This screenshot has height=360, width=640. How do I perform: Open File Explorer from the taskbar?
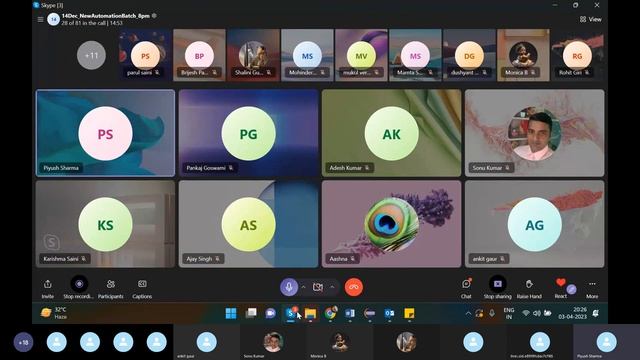coord(310,313)
